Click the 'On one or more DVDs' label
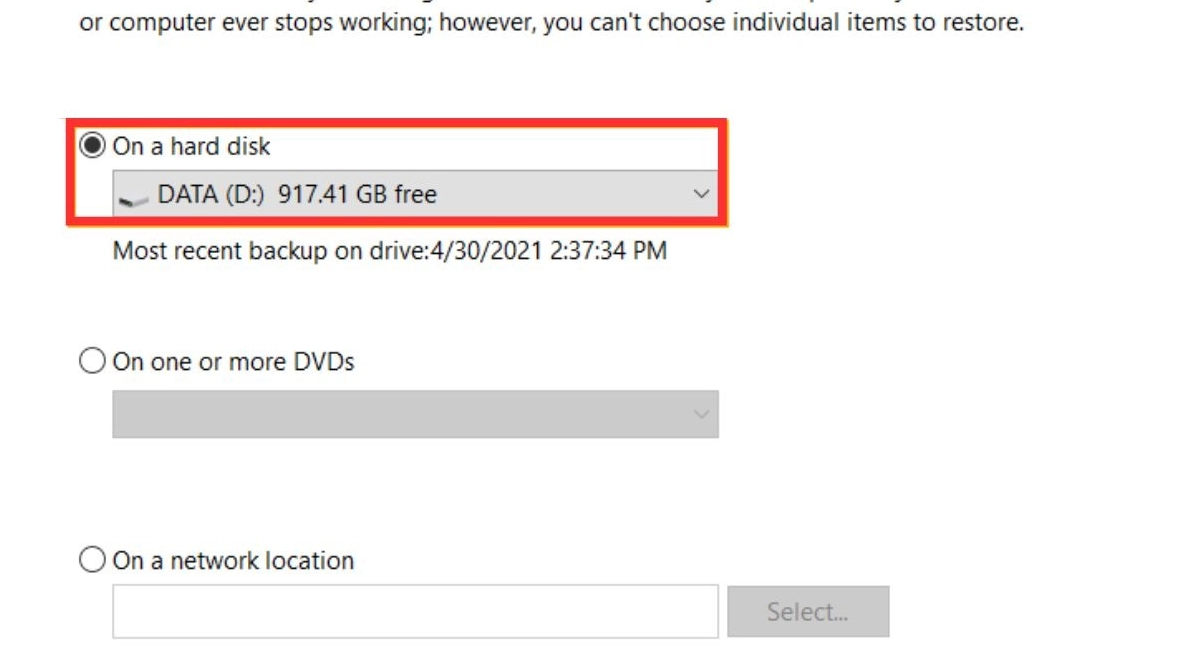 (234, 361)
